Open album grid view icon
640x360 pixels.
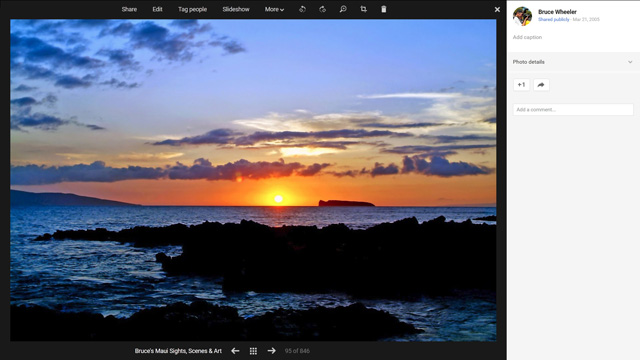pos(253,351)
